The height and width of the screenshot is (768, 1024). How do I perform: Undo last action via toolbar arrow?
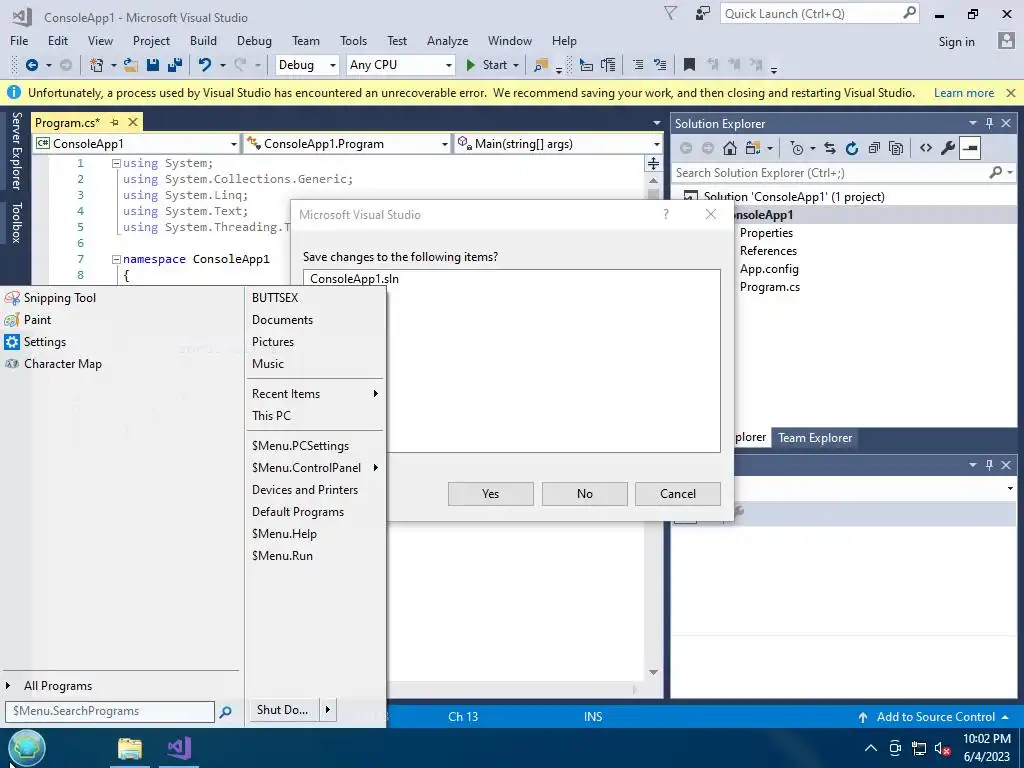[205, 65]
